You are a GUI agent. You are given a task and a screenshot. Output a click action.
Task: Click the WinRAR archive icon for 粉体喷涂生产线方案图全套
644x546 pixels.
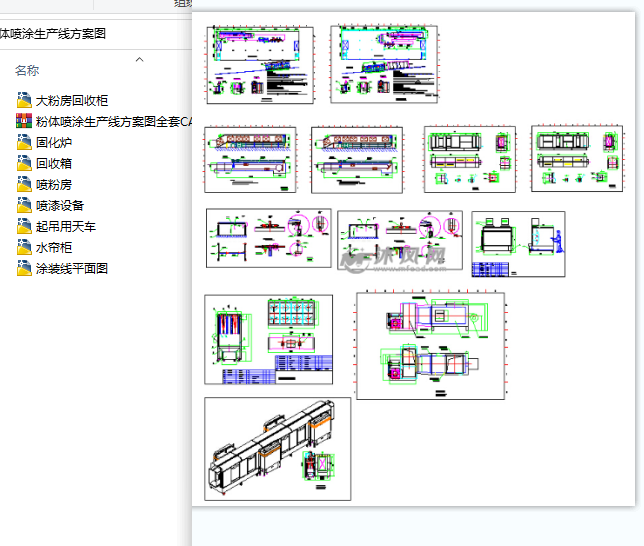[24, 121]
